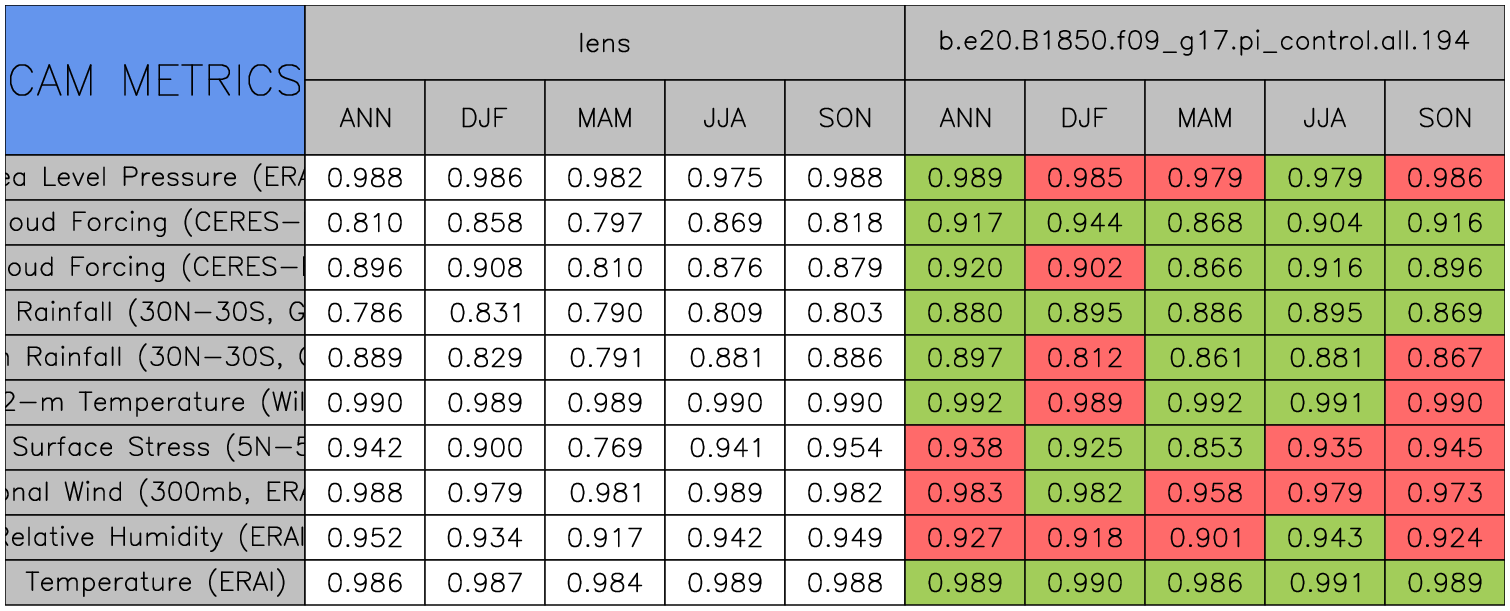Open the Surface Stress row label
The width and height of the screenshot is (1510, 611).
click(155, 448)
